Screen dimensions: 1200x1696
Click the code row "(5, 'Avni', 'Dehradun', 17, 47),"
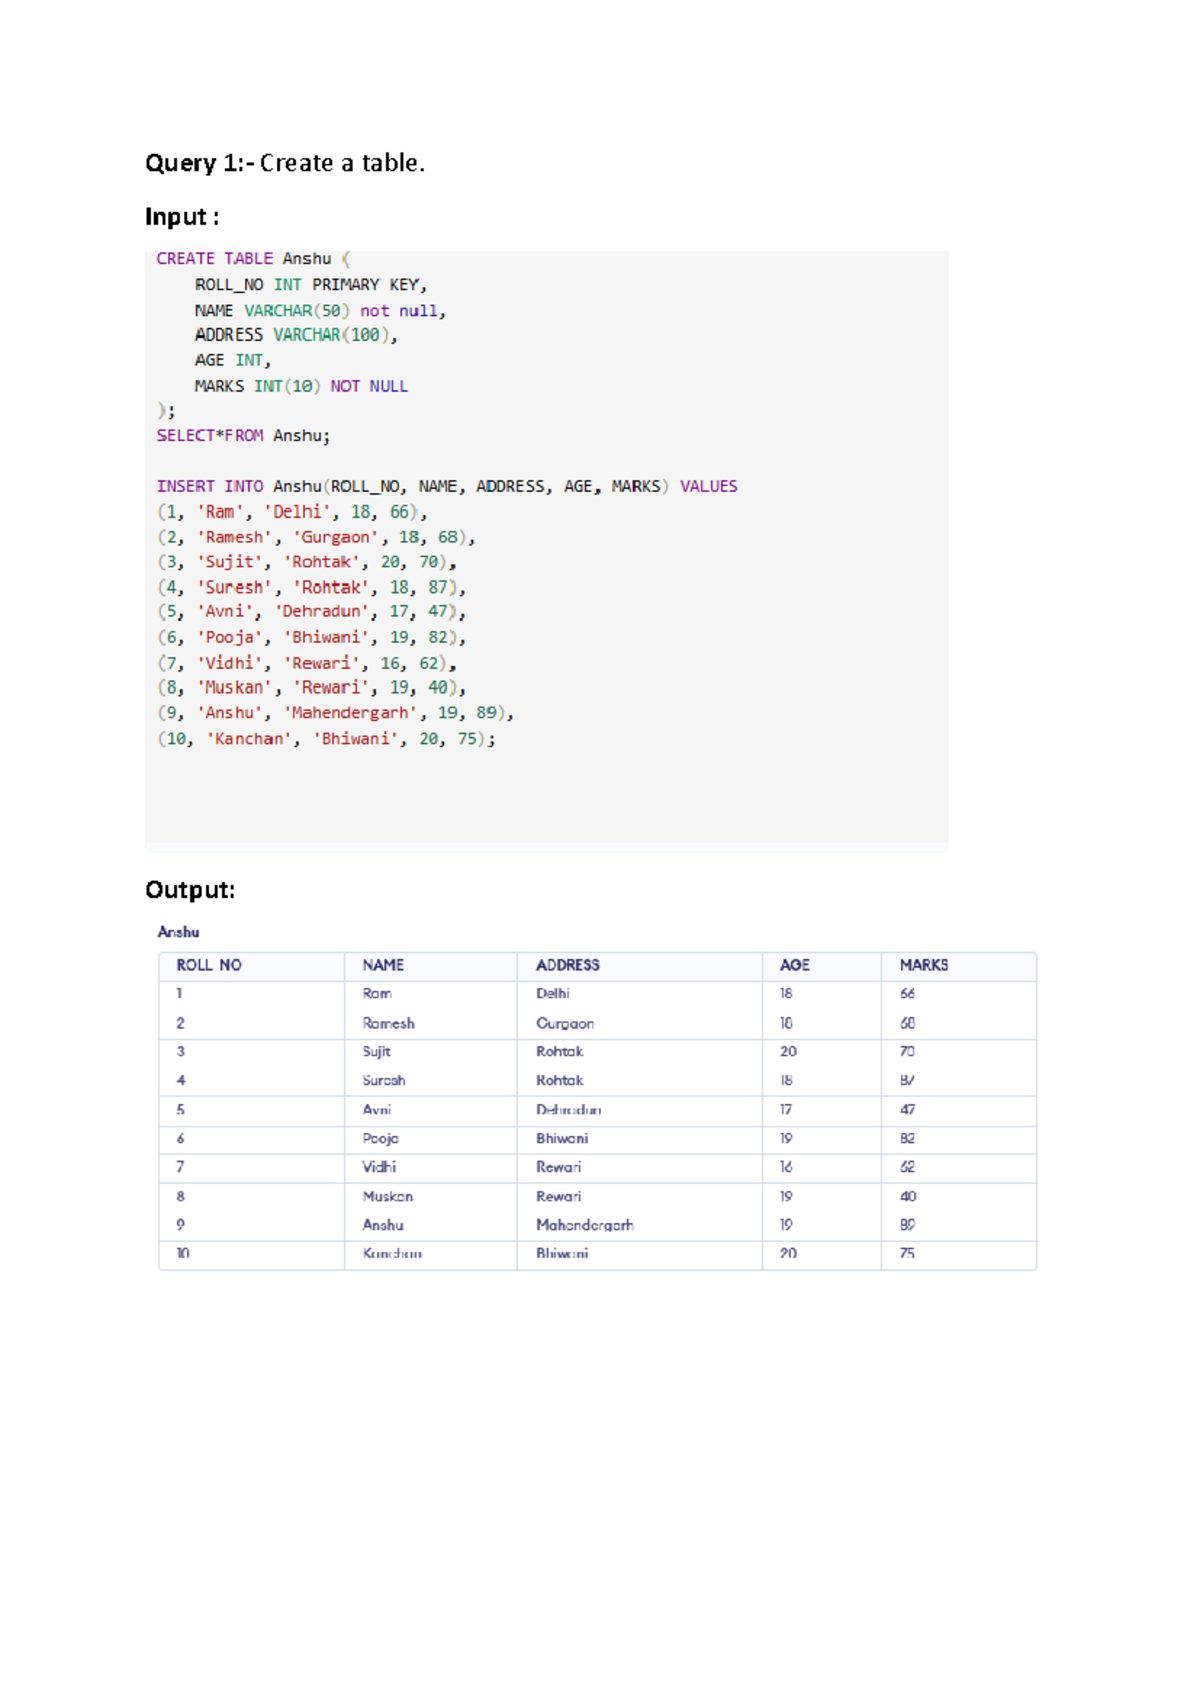(311, 612)
